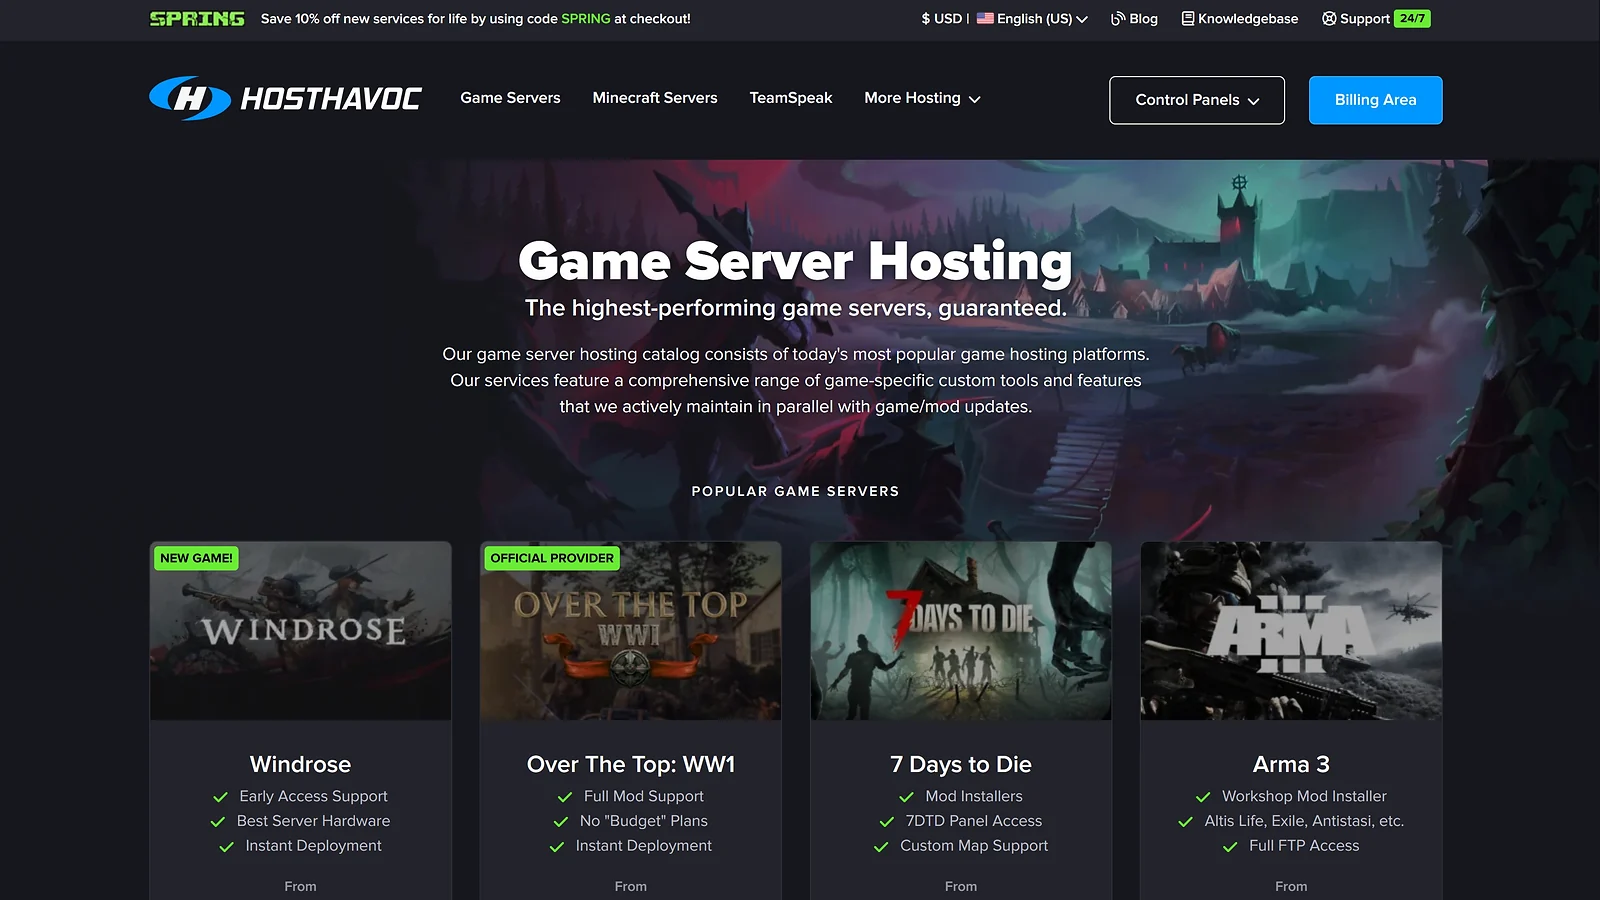Screen dimensions: 1600x900
Task: Open the USD currency selector
Action: pos(941,18)
